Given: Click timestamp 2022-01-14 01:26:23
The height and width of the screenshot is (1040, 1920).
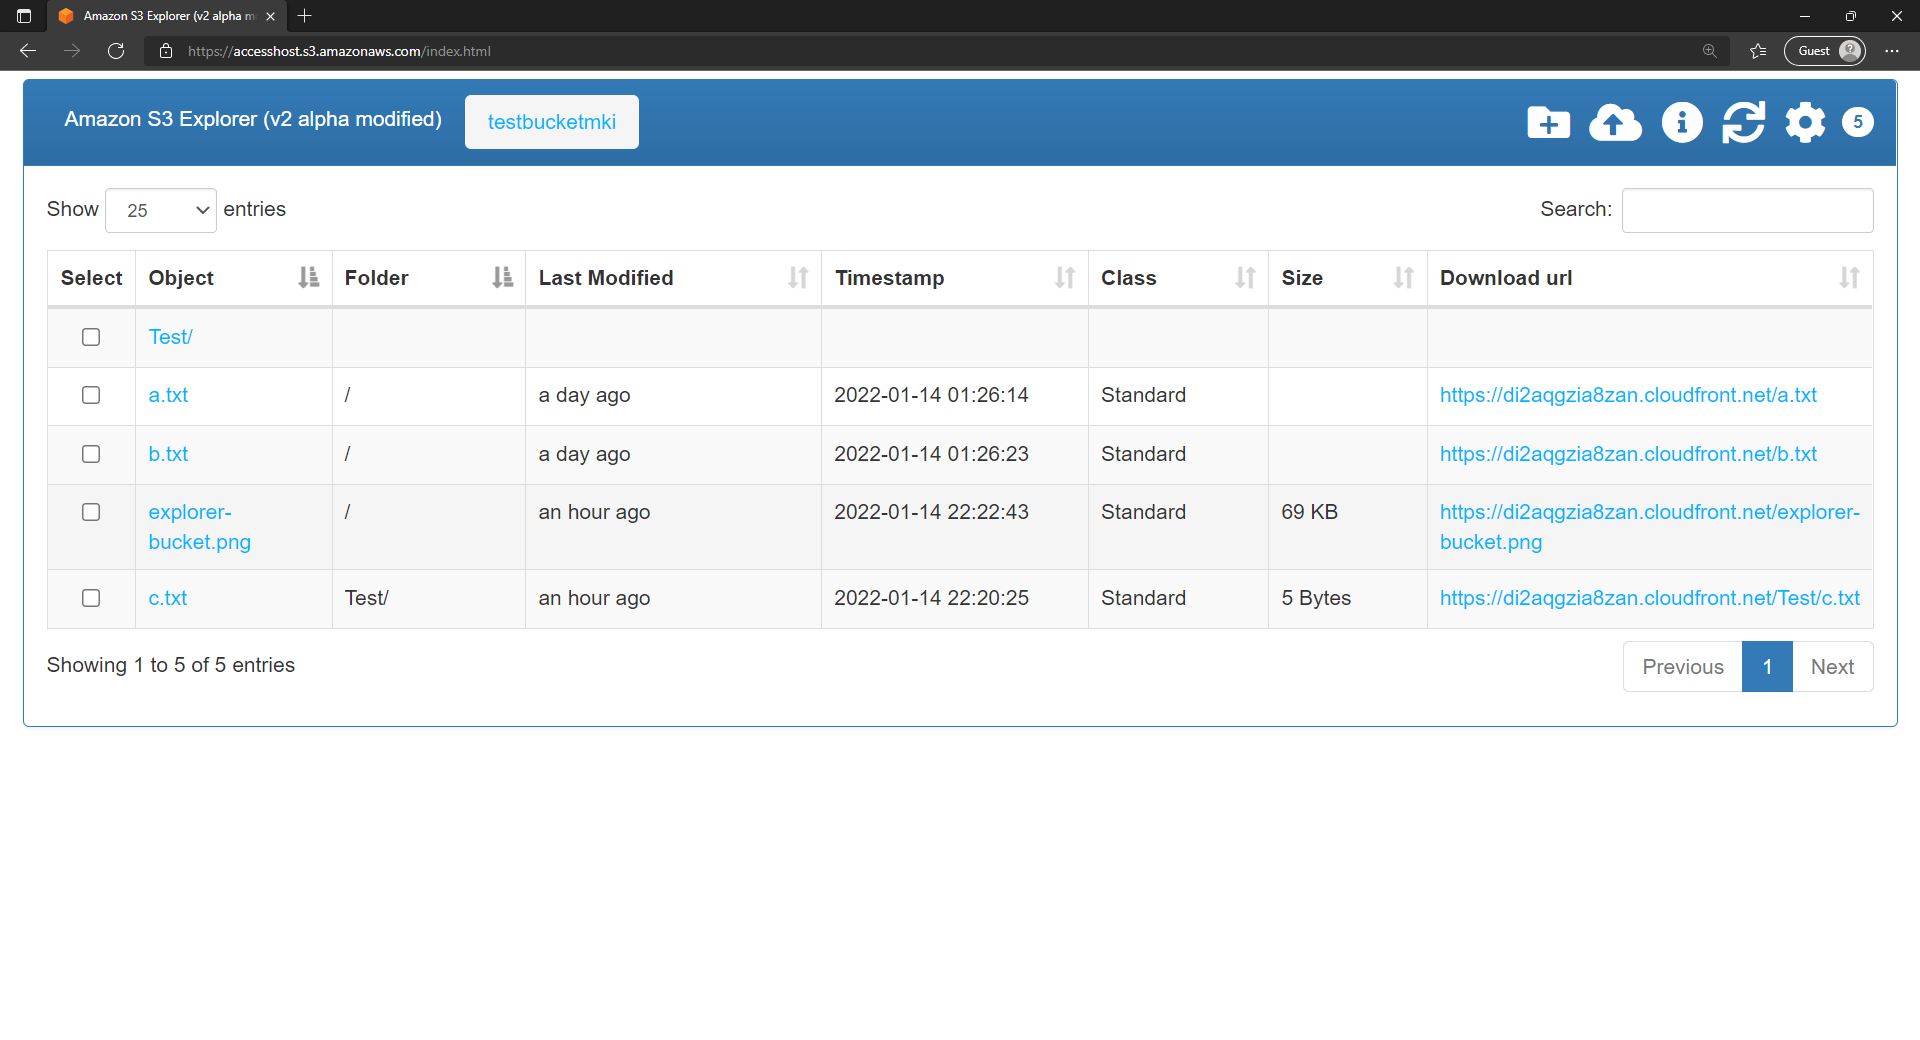Looking at the screenshot, I should tap(931, 454).
